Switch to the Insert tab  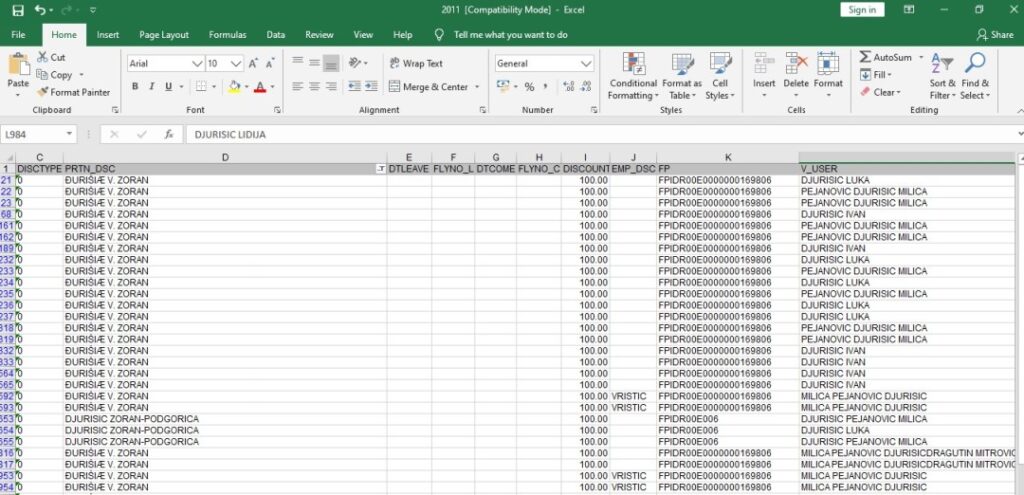tap(108, 35)
